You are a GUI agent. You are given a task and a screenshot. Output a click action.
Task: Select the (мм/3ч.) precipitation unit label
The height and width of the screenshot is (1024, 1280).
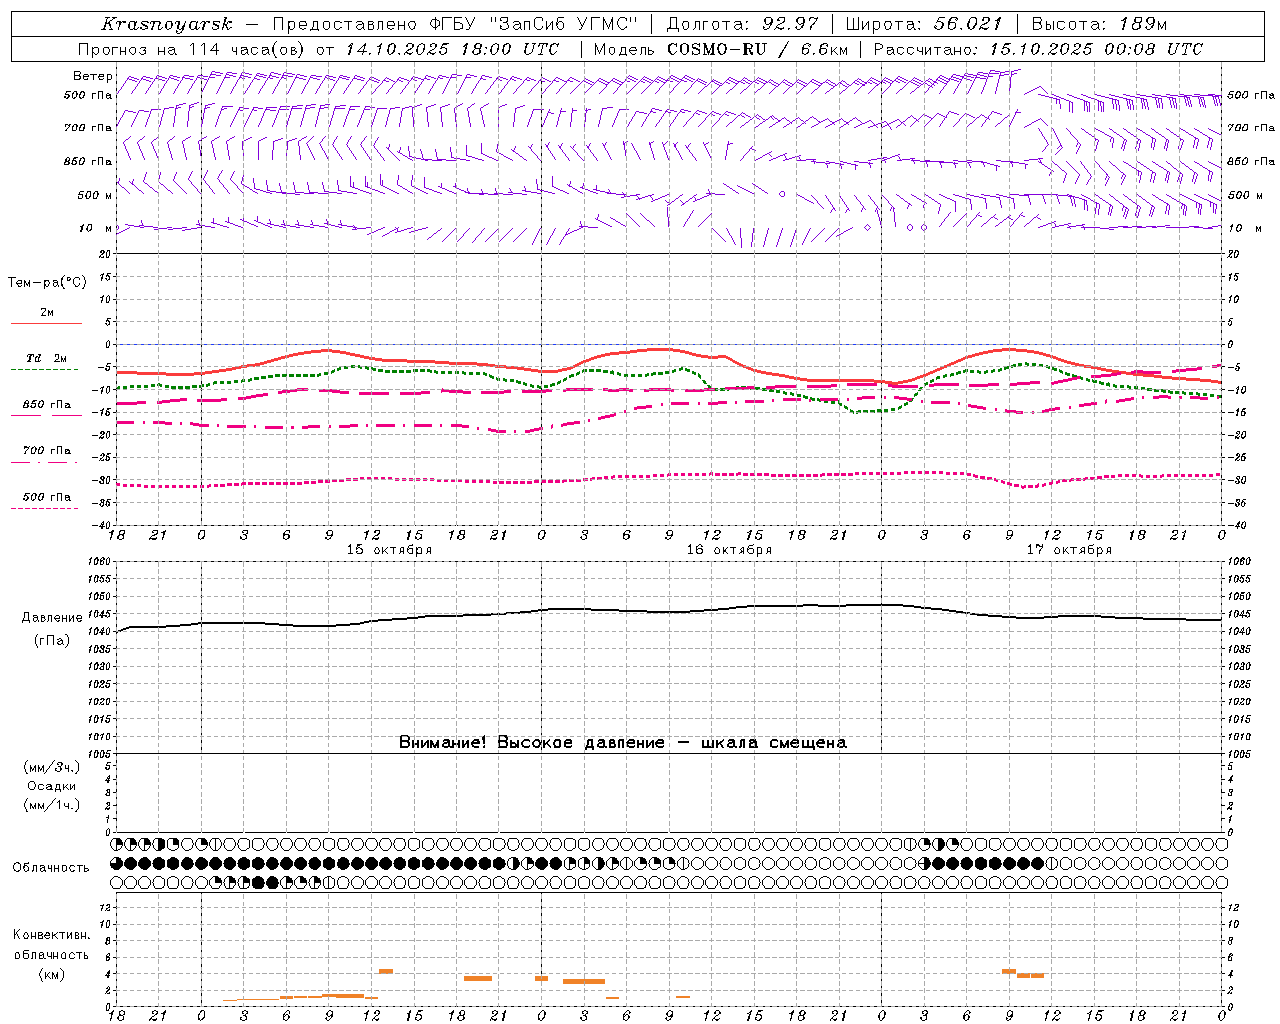[x=52, y=767]
